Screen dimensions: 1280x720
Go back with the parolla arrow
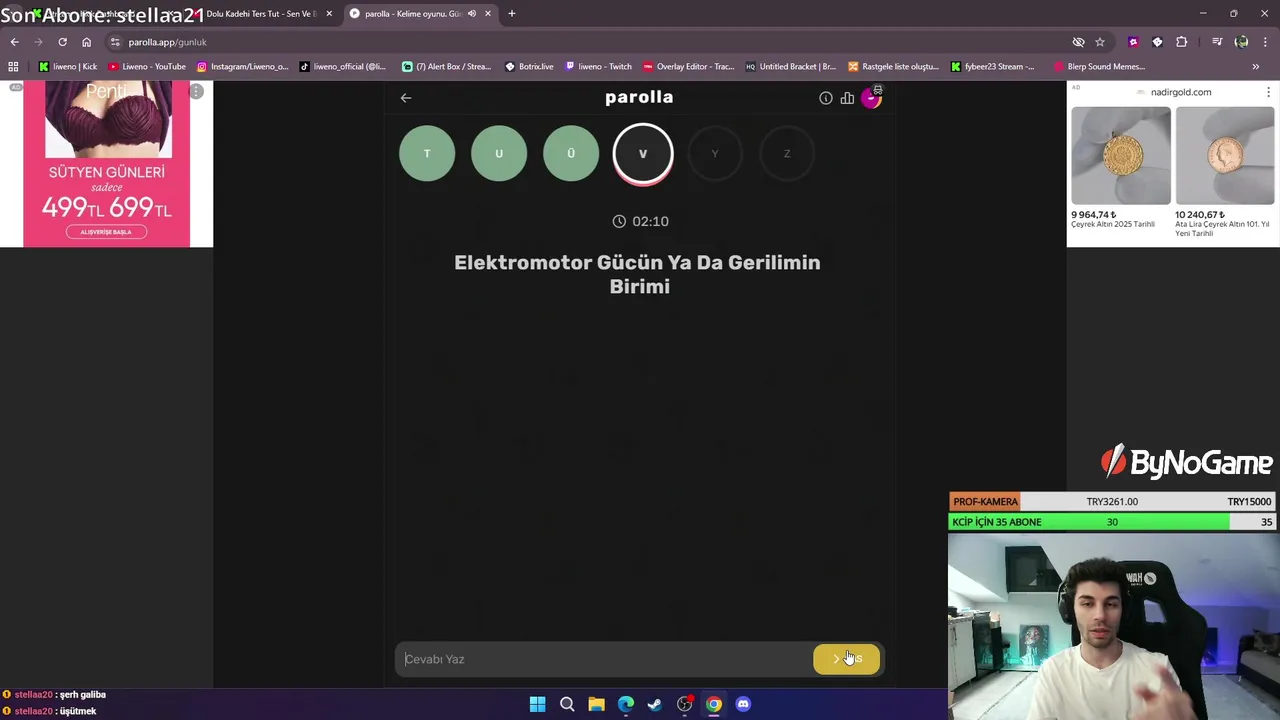(406, 97)
